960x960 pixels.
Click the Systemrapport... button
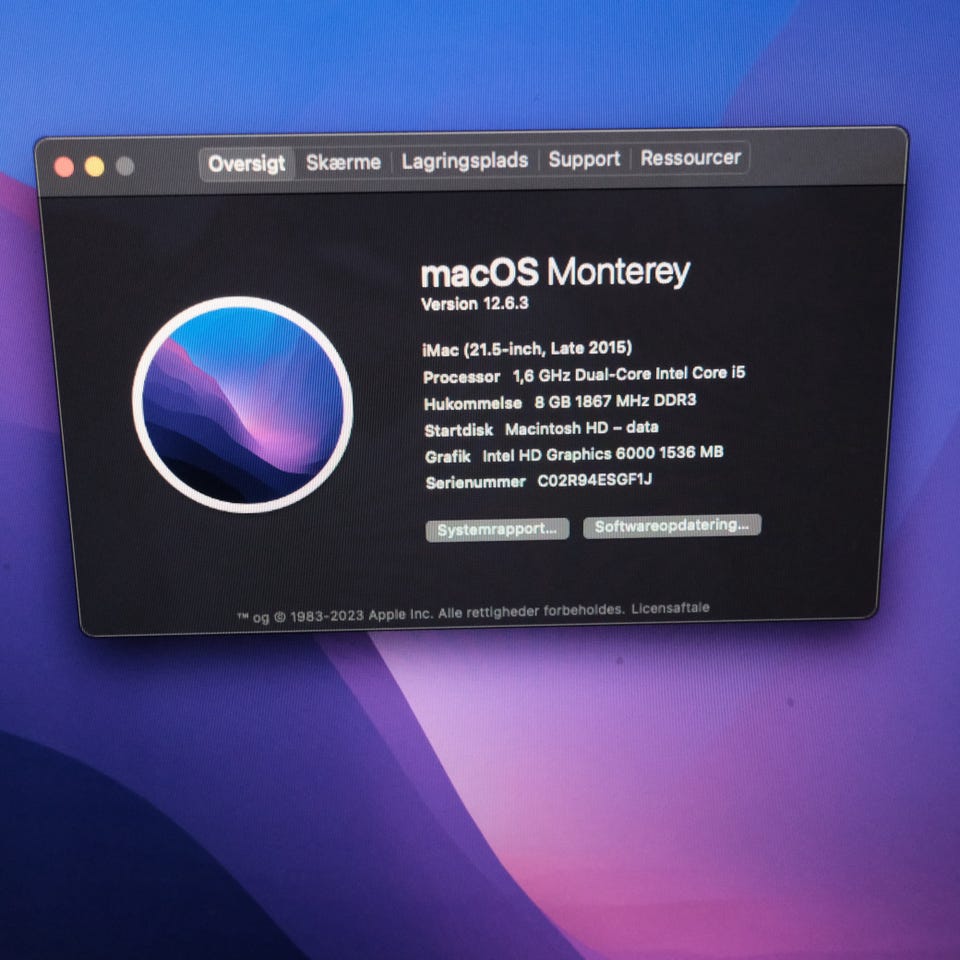(x=497, y=529)
